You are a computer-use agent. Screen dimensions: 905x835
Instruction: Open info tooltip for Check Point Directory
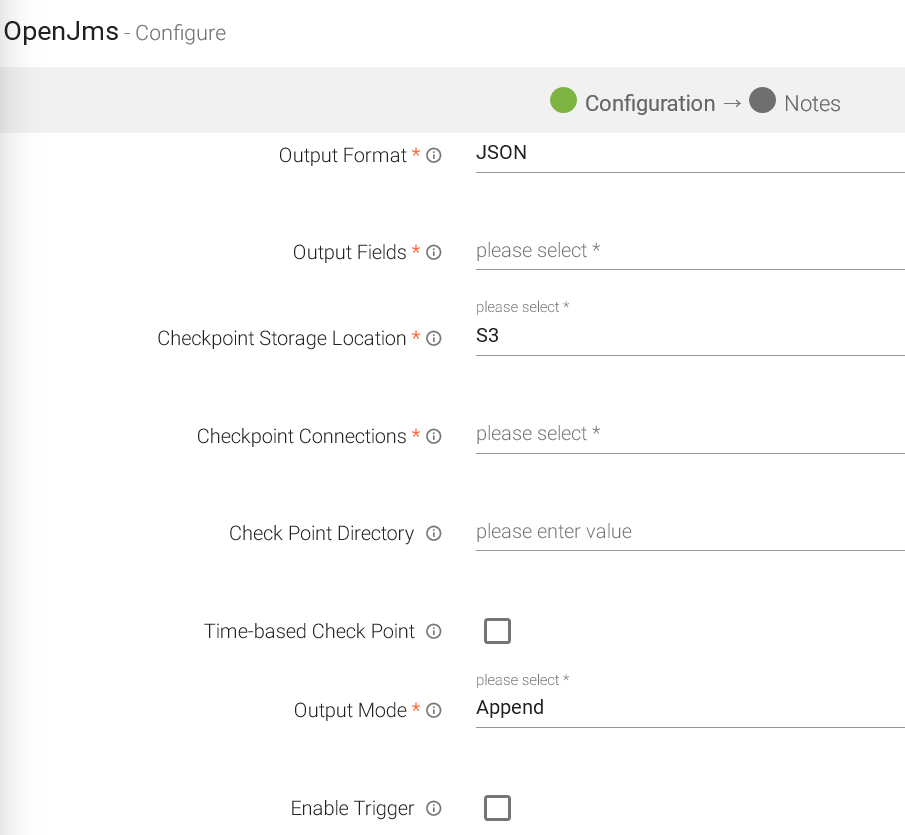434,534
